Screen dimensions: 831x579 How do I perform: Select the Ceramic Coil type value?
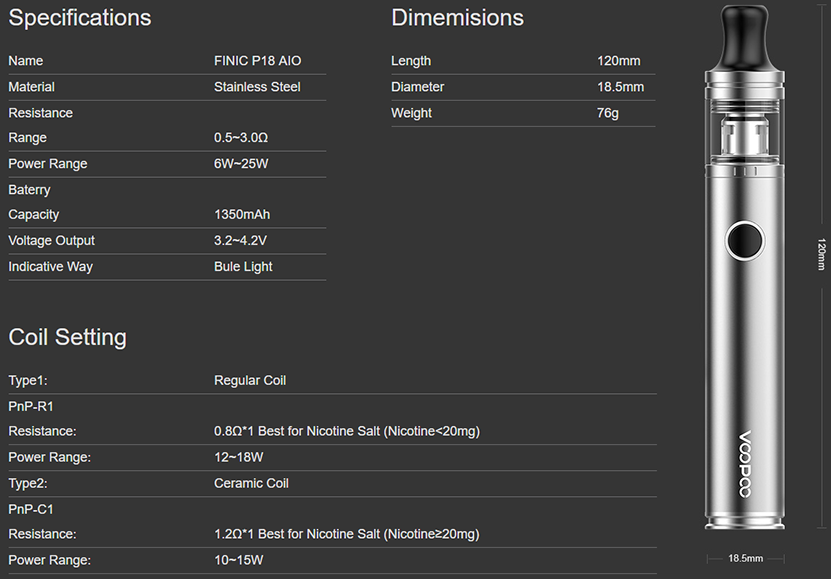coord(251,483)
